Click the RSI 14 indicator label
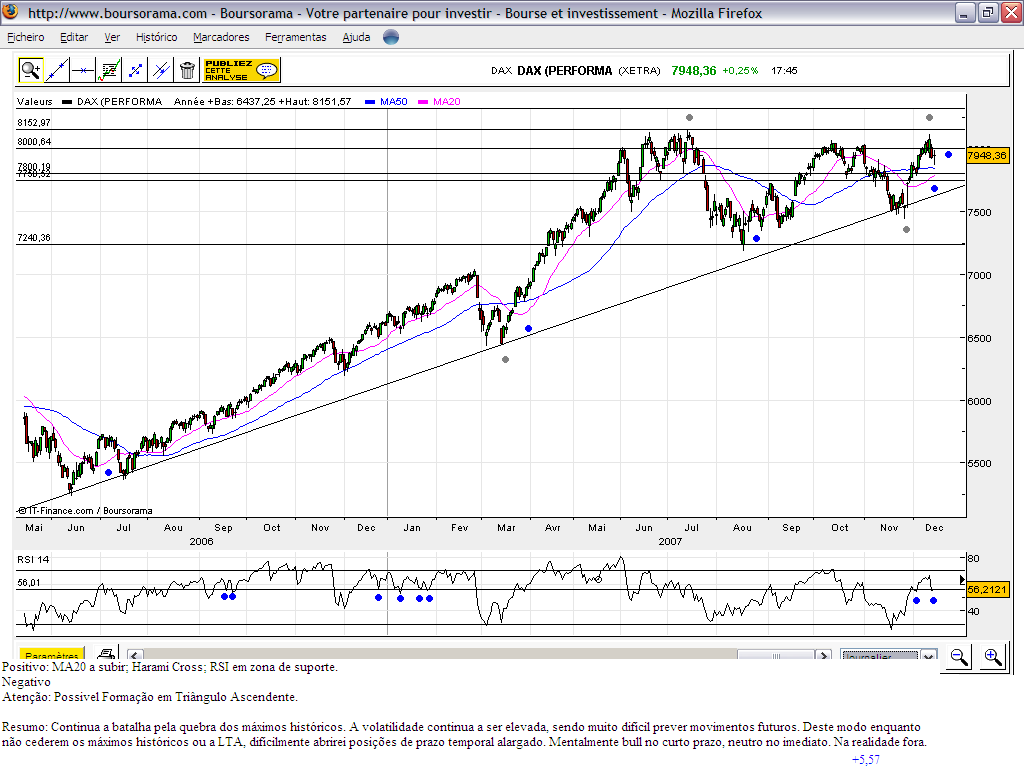Screen dimensions: 1024x768 (x=33, y=560)
